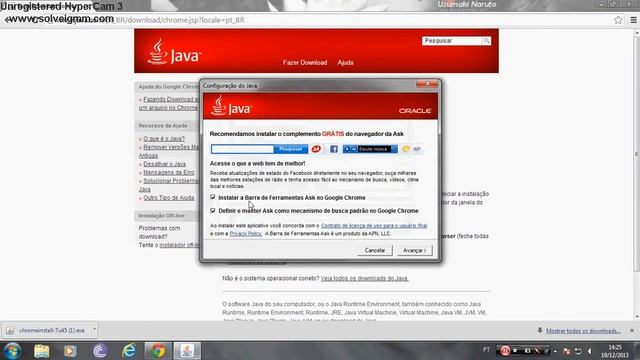Click the Avançar button
The height and width of the screenshot is (360, 640).
click(x=415, y=250)
